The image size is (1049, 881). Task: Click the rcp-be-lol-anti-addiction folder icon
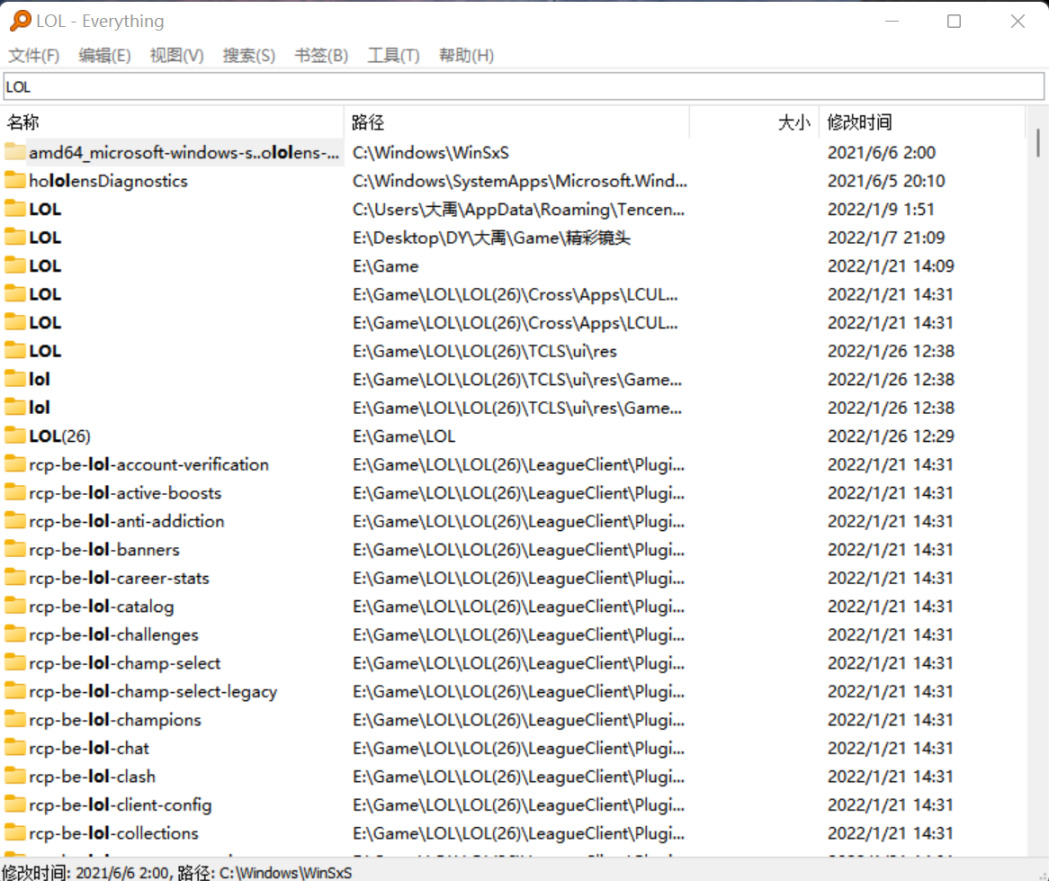click(15, 520)
